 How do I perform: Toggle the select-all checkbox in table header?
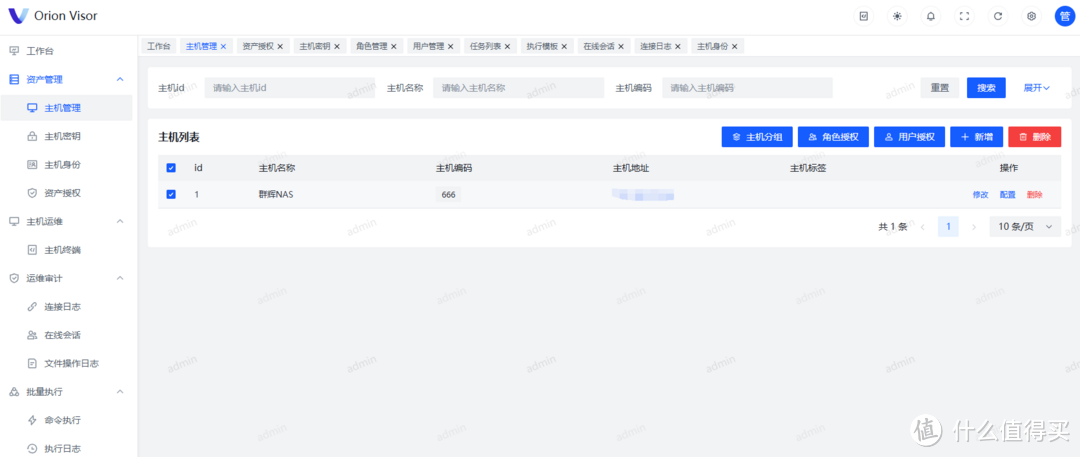172,167
